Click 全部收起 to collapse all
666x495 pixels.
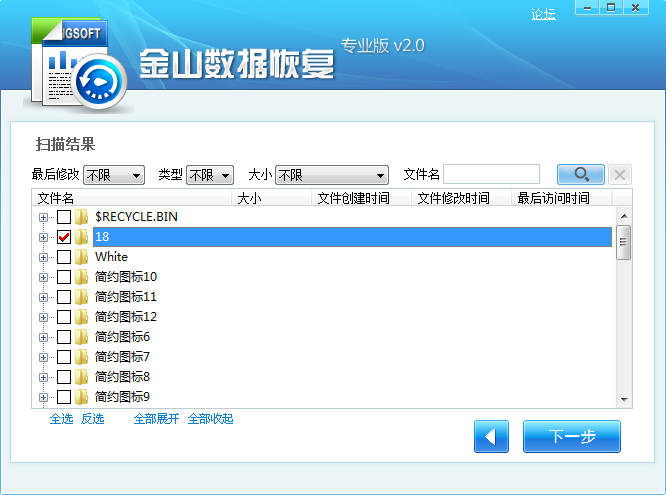pyautogui.click(x=210, y=419)
